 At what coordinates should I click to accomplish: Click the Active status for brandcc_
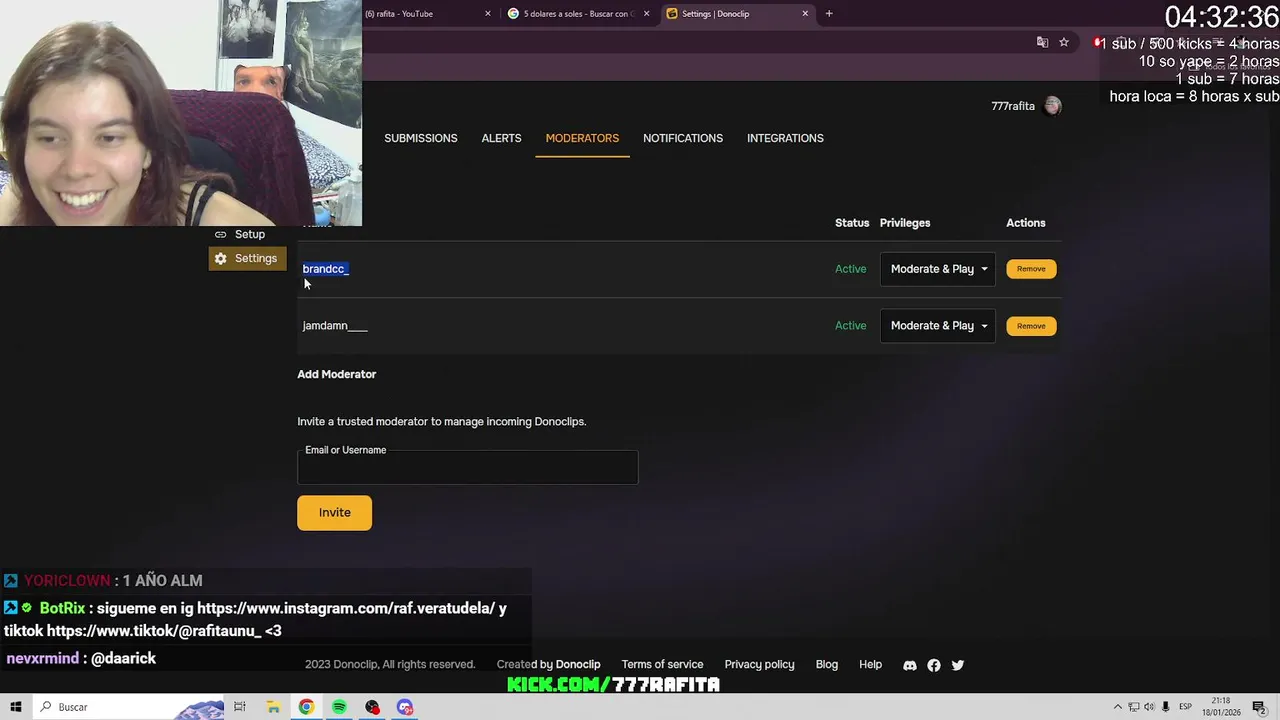(x=851, y=269)
